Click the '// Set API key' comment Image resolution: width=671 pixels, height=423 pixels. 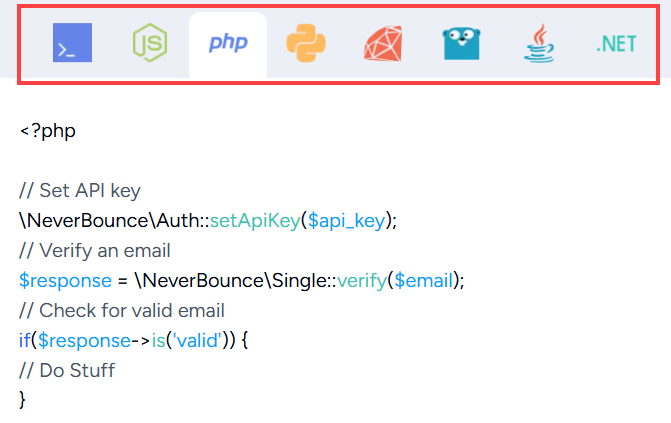[80, 191]
